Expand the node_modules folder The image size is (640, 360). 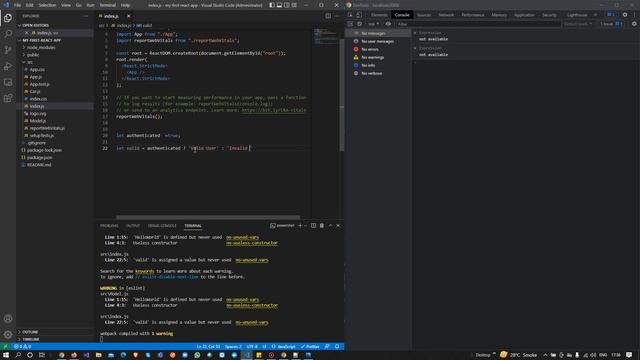(41, 47)
